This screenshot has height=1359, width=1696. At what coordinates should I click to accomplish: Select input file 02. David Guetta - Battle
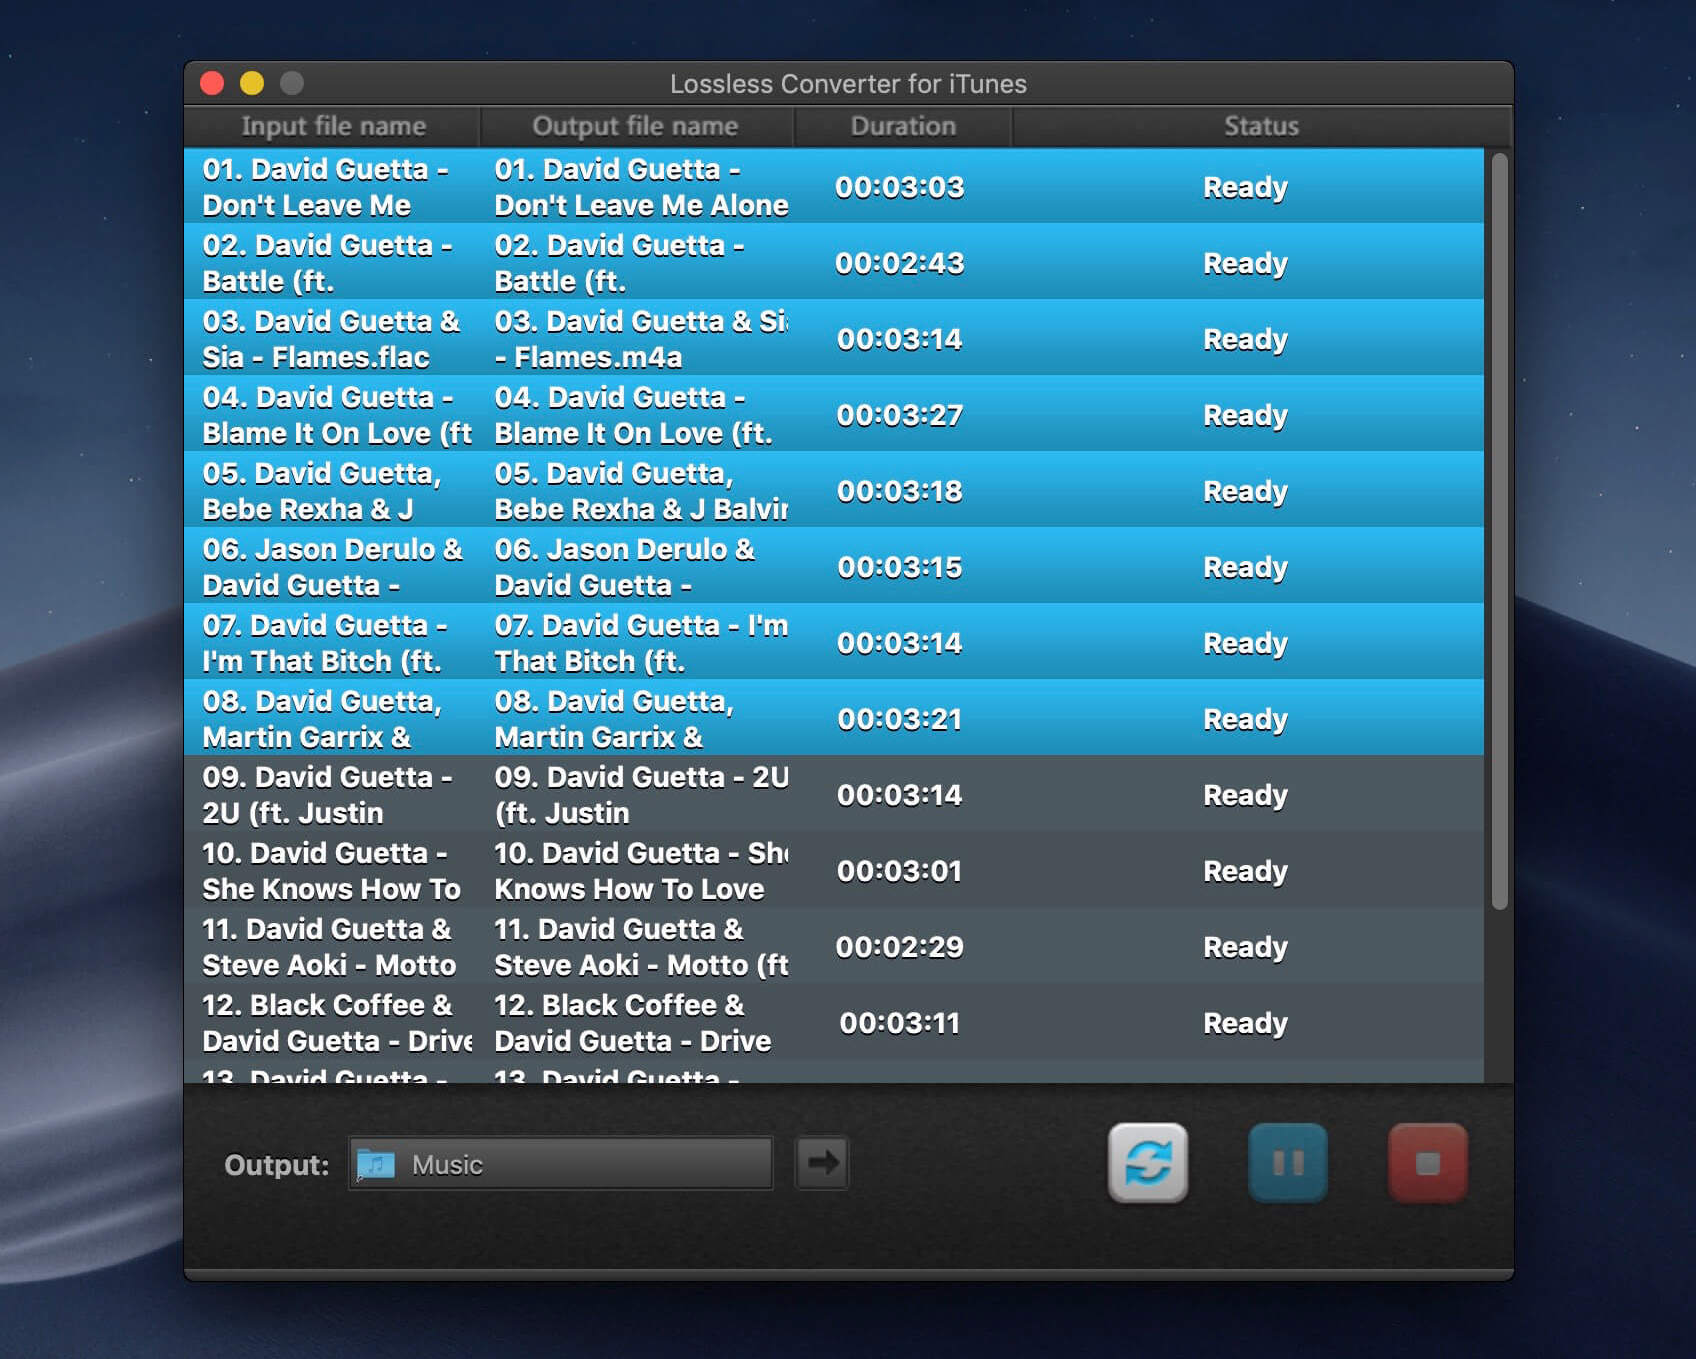pos(327,263)
